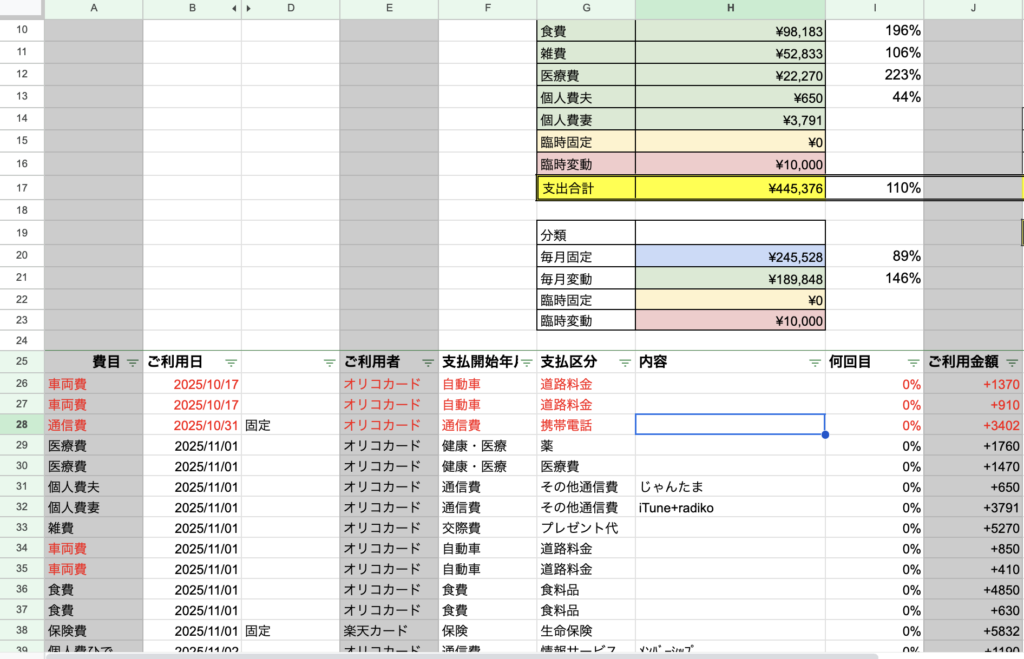Open the filter for the 内容 column

point(815,362)
